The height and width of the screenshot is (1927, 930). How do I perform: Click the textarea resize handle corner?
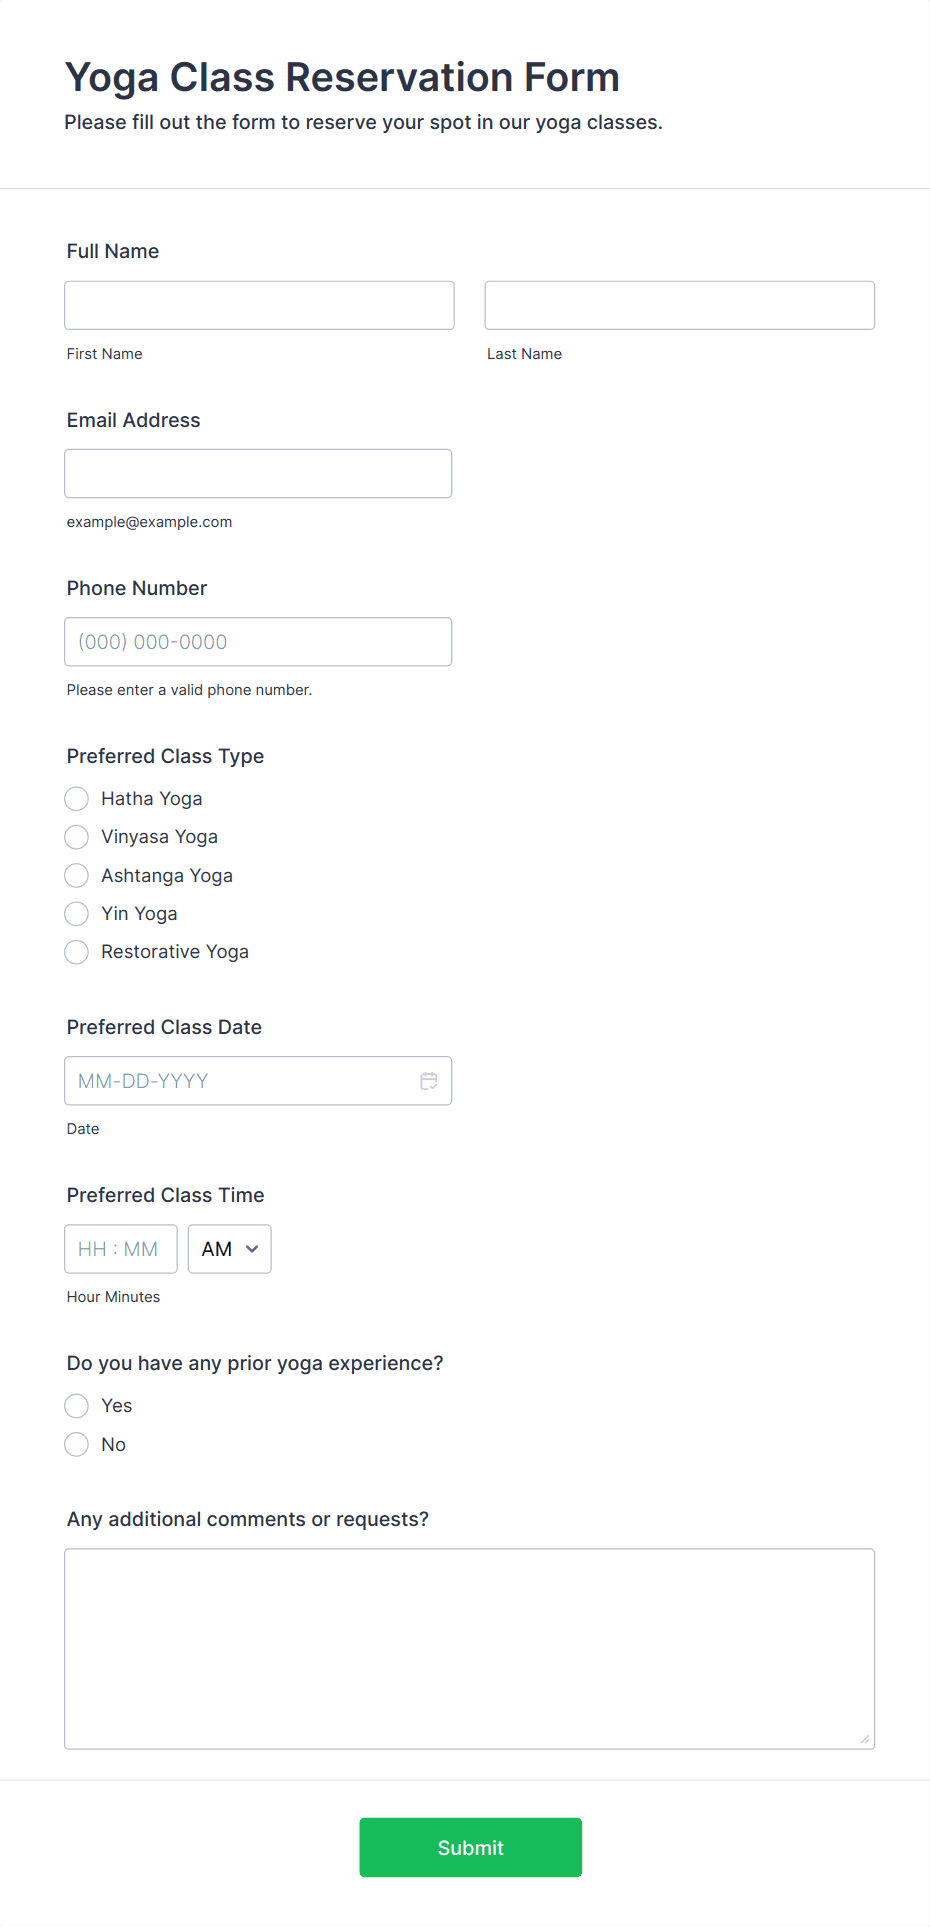[864, 1739]
